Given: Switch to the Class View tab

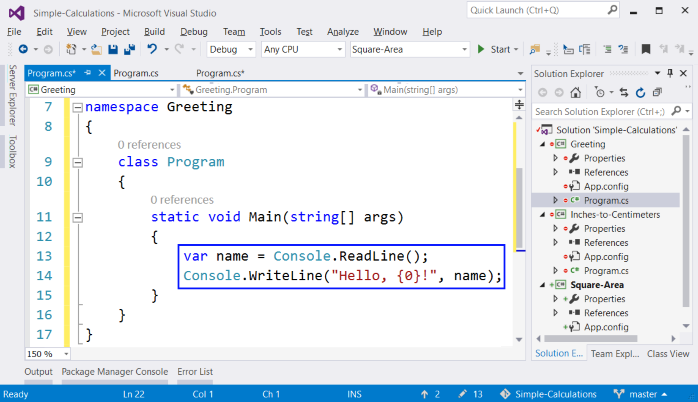Looking at the screenshot, I should [x=668, y=353].
